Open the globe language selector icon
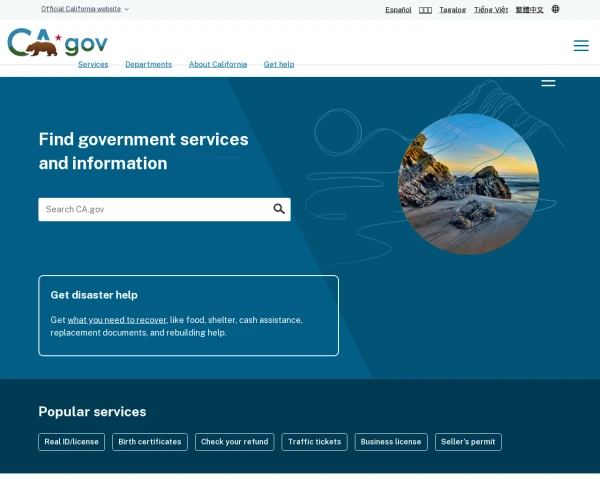Viewport: 600px width, 480px height. click(555, 9)
